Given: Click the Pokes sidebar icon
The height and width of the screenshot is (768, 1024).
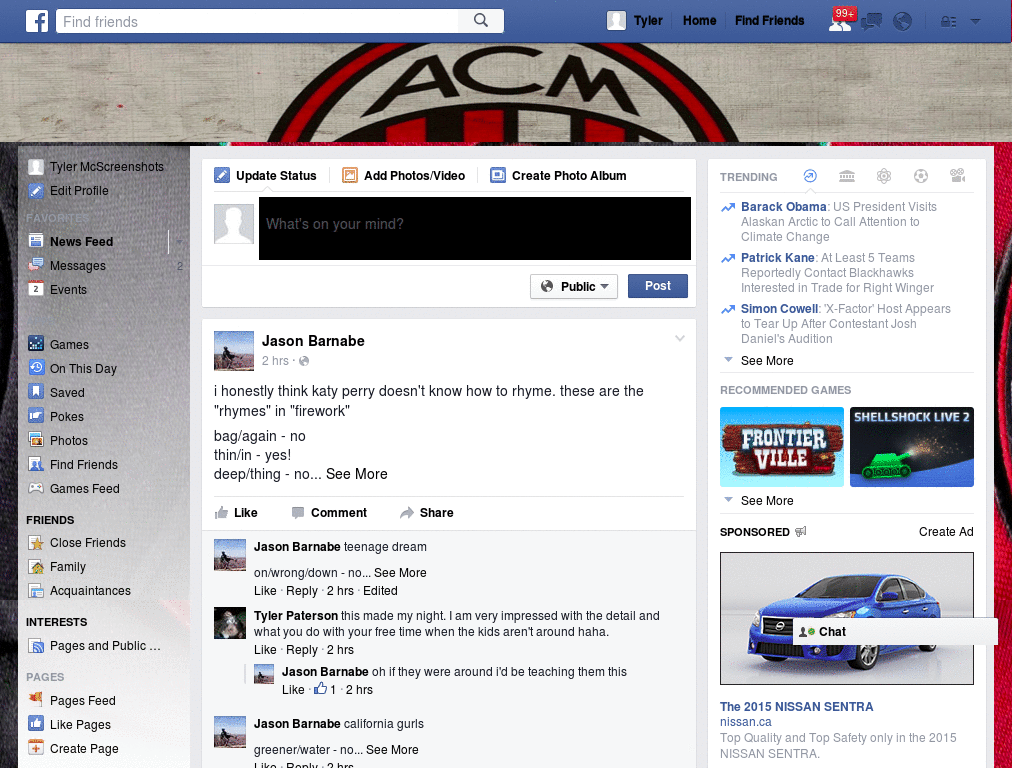Looking at the screenshot, I should coord(36,416).
